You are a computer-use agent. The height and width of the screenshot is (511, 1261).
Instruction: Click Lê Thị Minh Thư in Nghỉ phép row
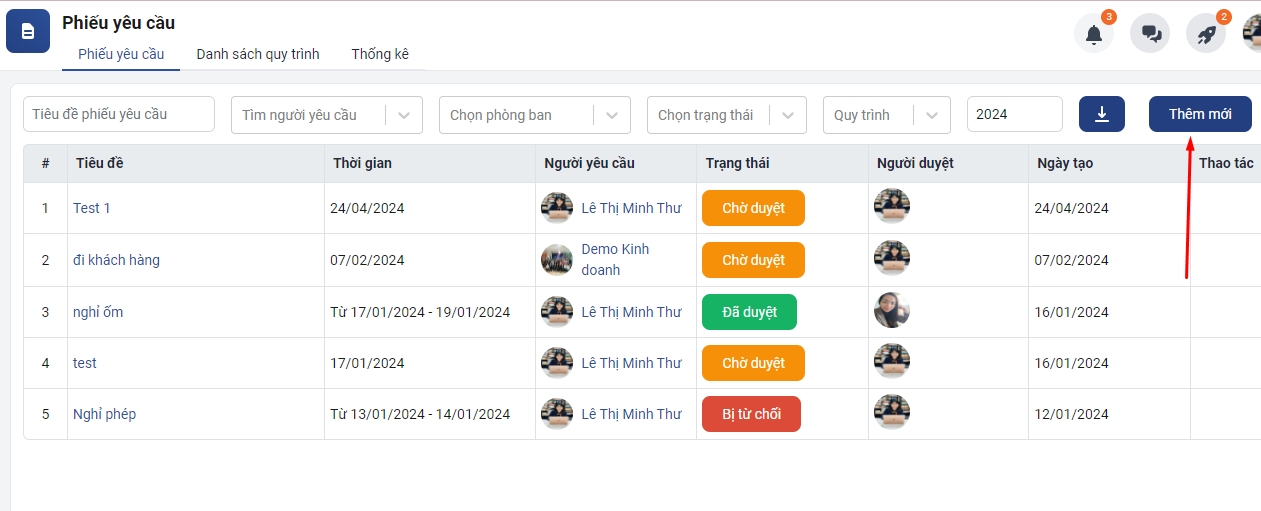click(631, 414)
